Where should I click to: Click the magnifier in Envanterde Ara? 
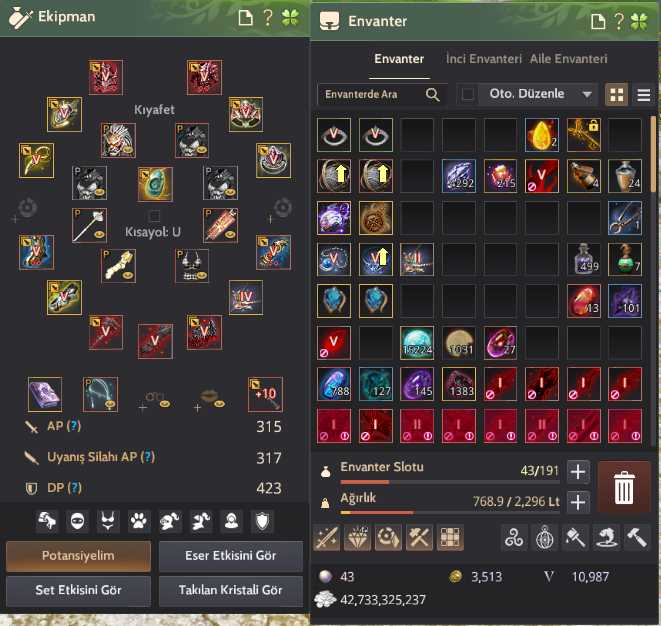(x=433, y=94)
